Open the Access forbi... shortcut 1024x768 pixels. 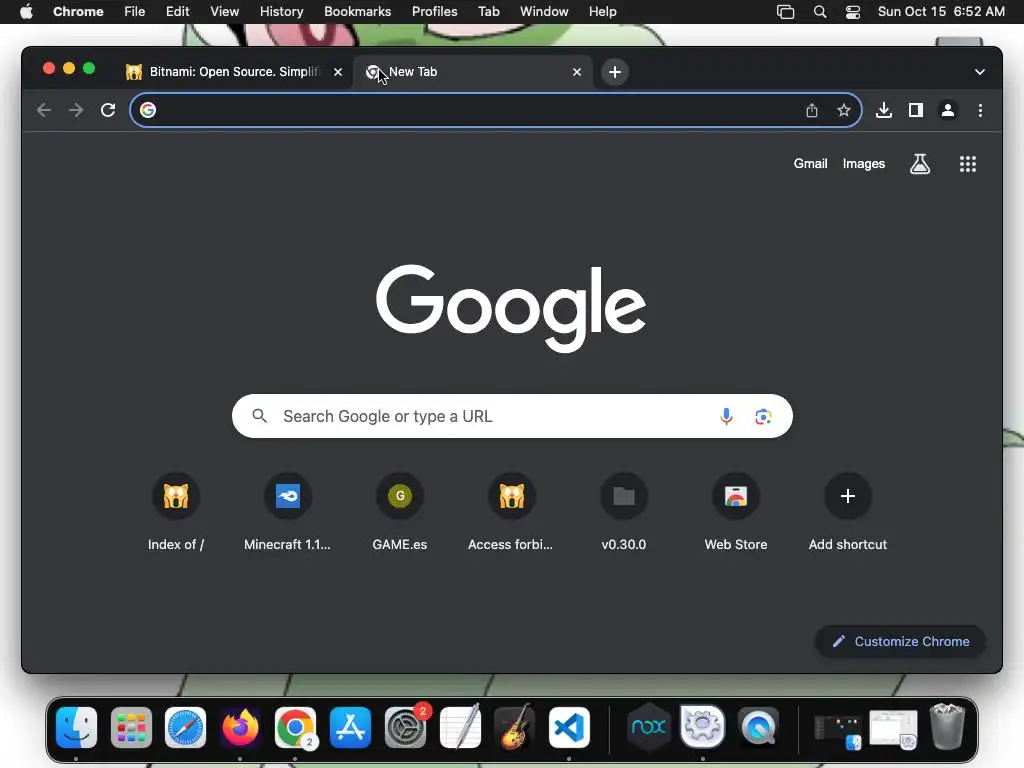[511, 513]
